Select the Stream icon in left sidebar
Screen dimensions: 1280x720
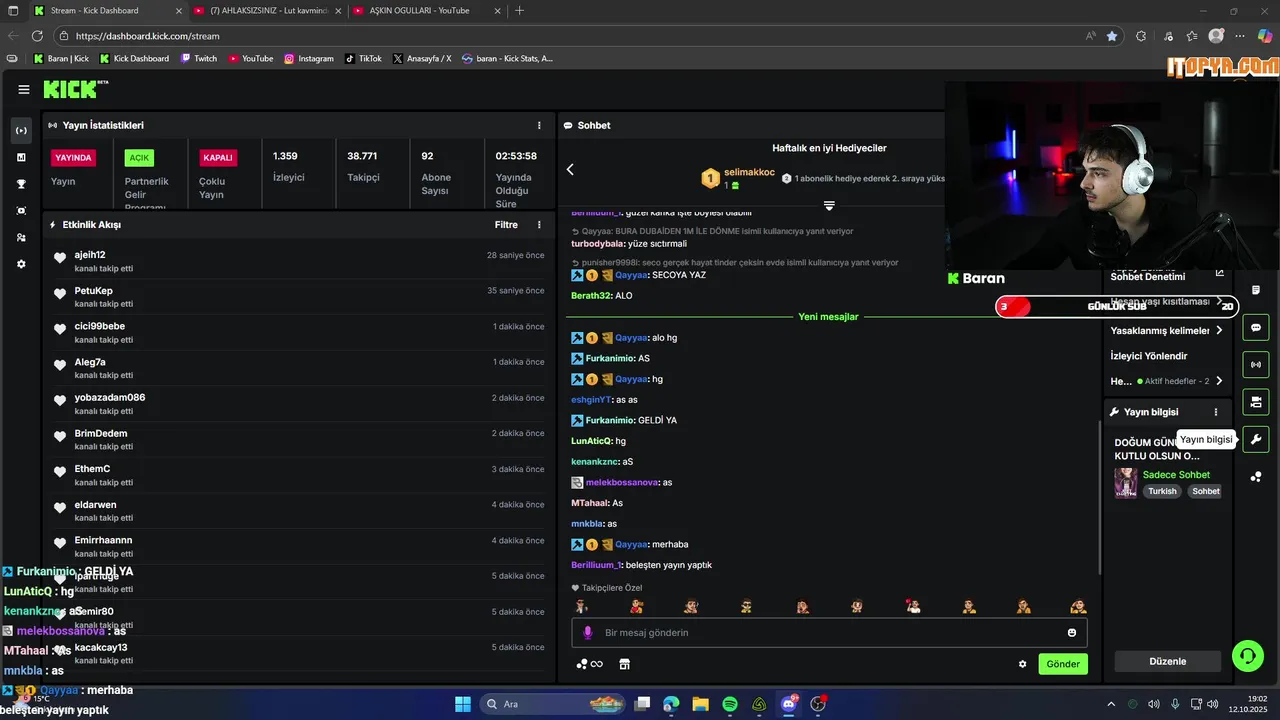coord(21,131)
